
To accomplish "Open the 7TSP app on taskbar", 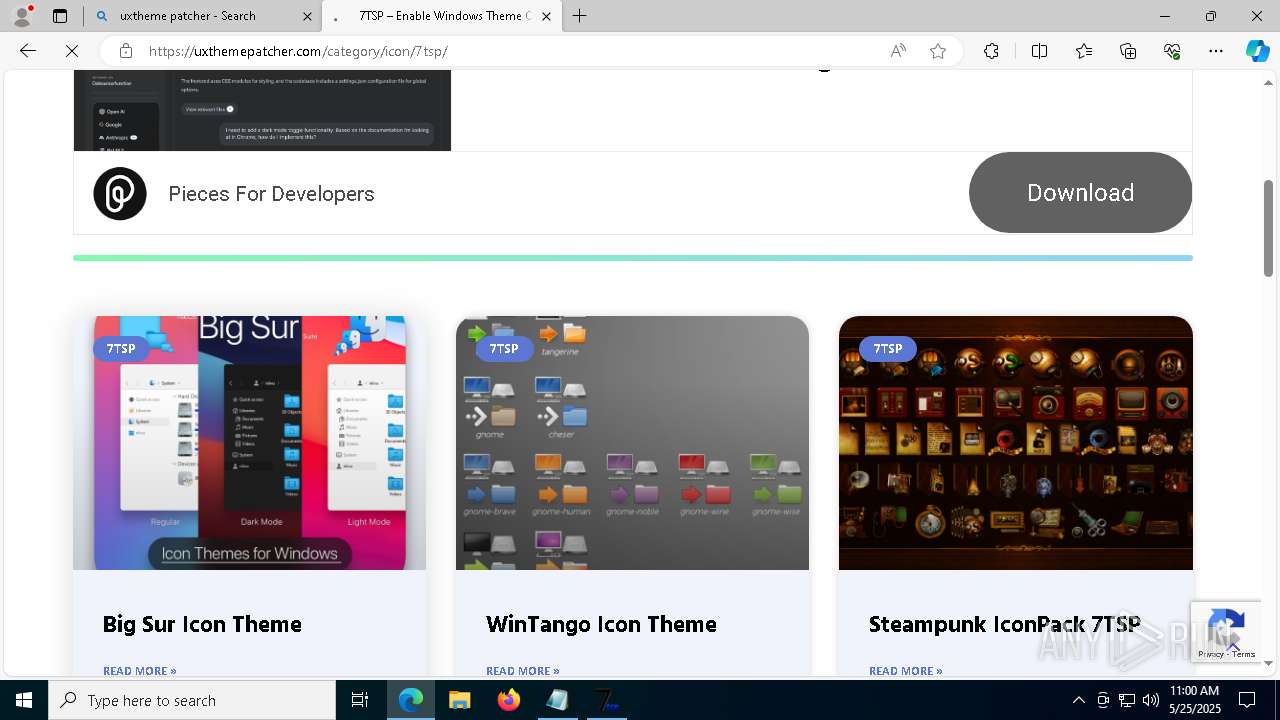I will coord(607,700).
